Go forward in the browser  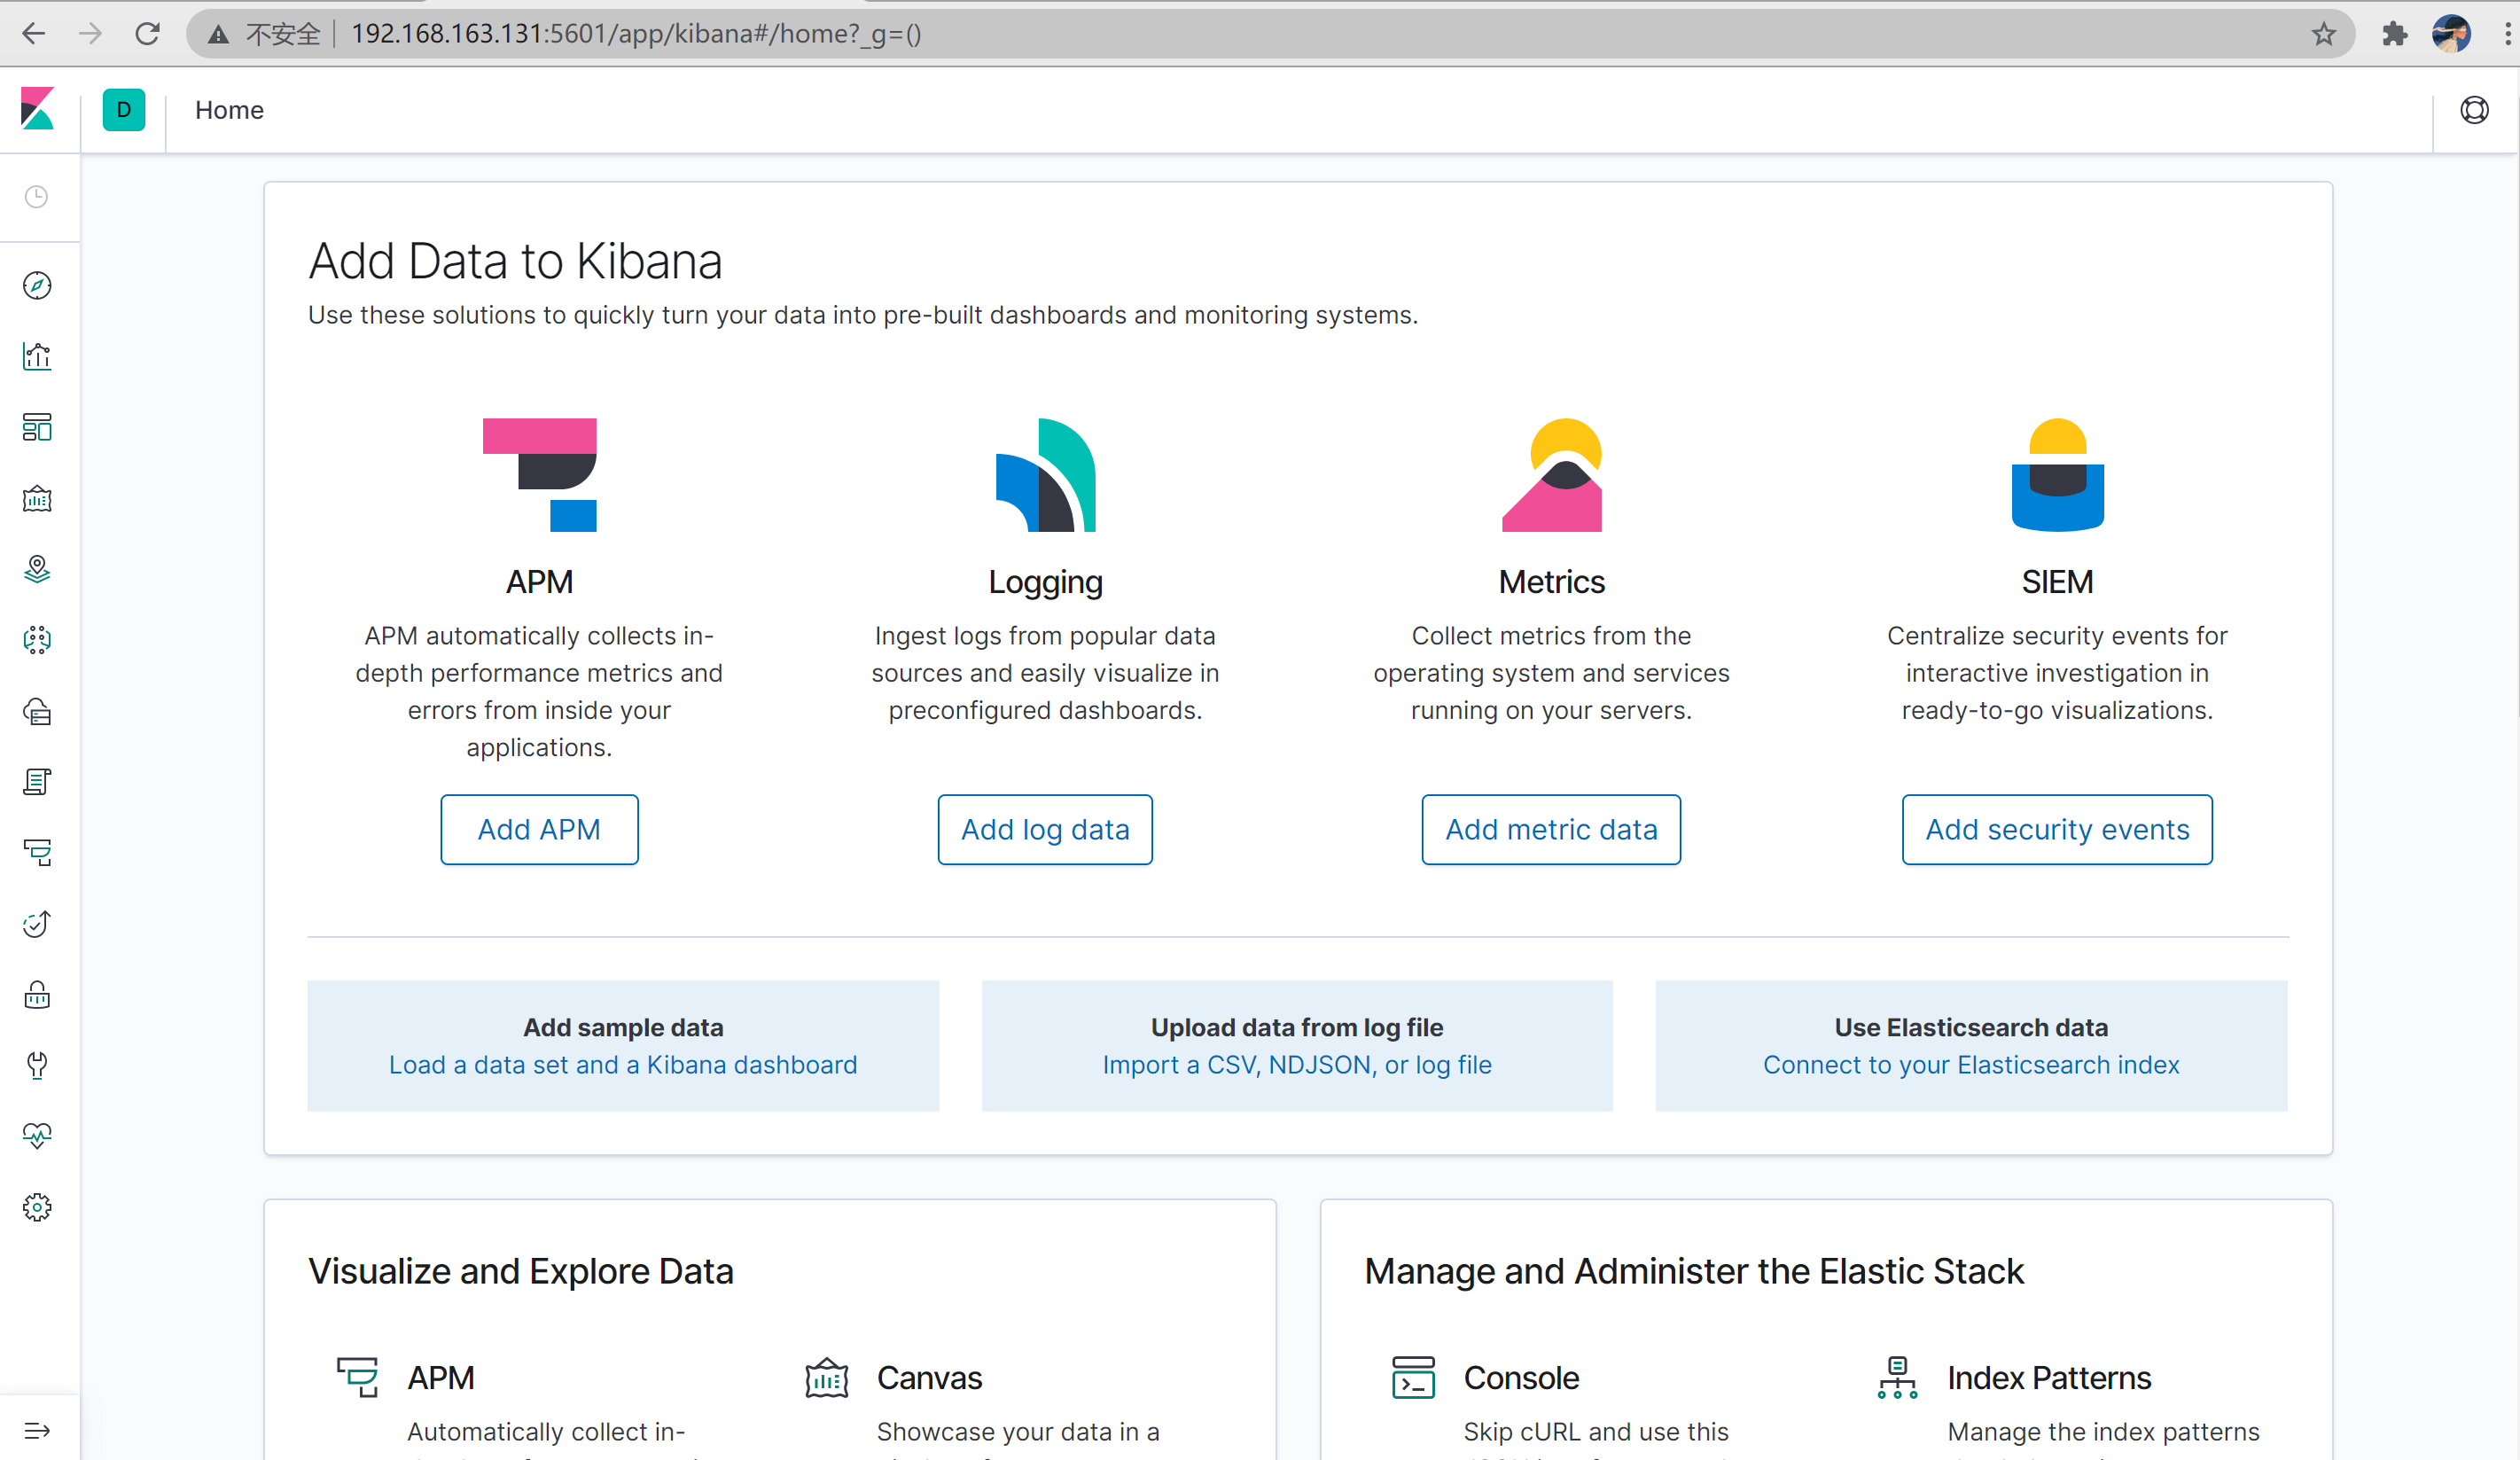91,34
